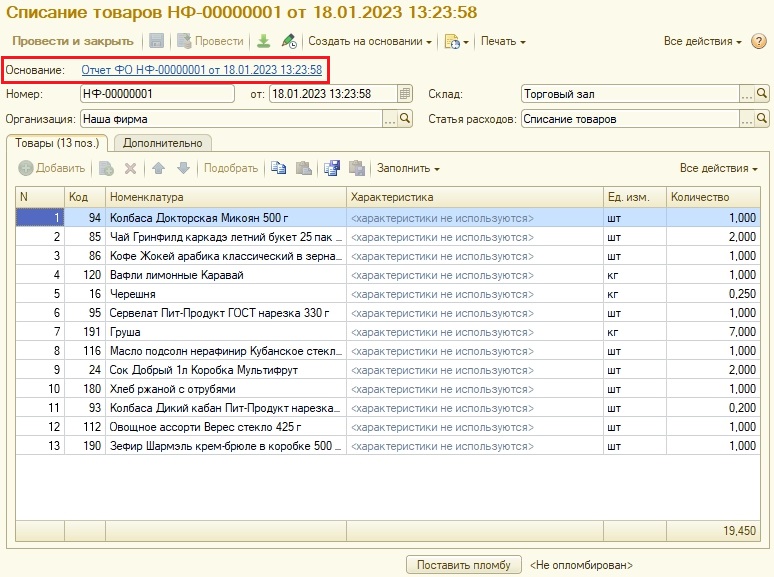Click the Организация field Наша фирма
Viewport: 774px width, 577px height.
[x=231, y=119]
